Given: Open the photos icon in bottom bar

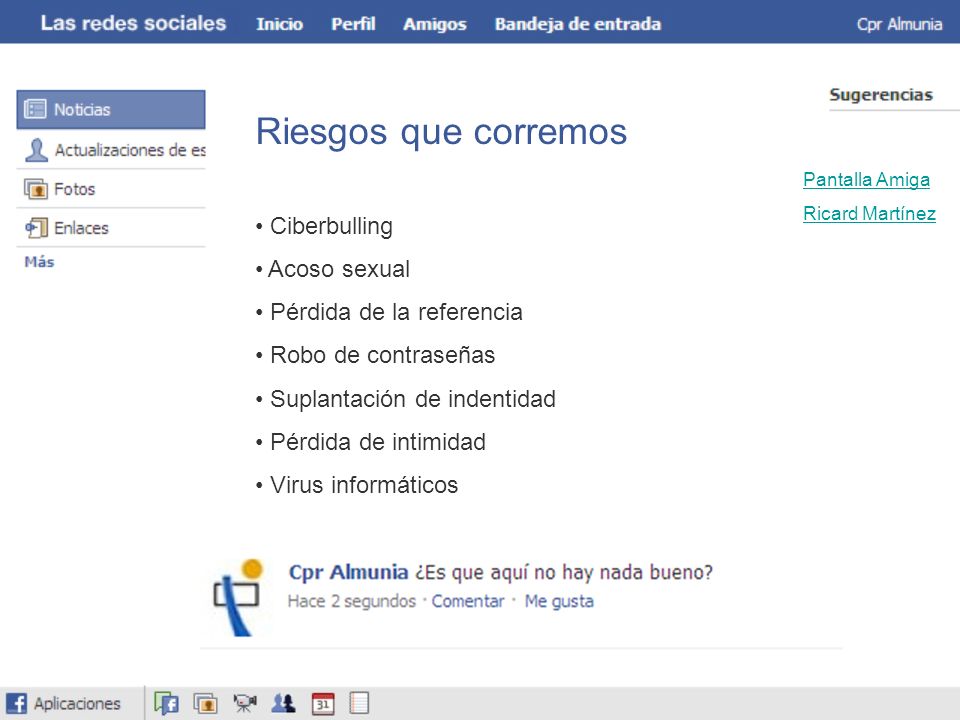Looking at the screenshot, I should pos(206,703).
